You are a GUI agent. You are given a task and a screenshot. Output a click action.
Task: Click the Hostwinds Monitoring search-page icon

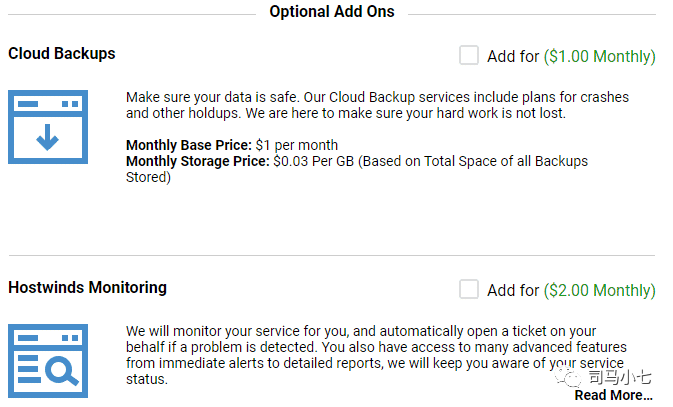[x=48, y=361]
